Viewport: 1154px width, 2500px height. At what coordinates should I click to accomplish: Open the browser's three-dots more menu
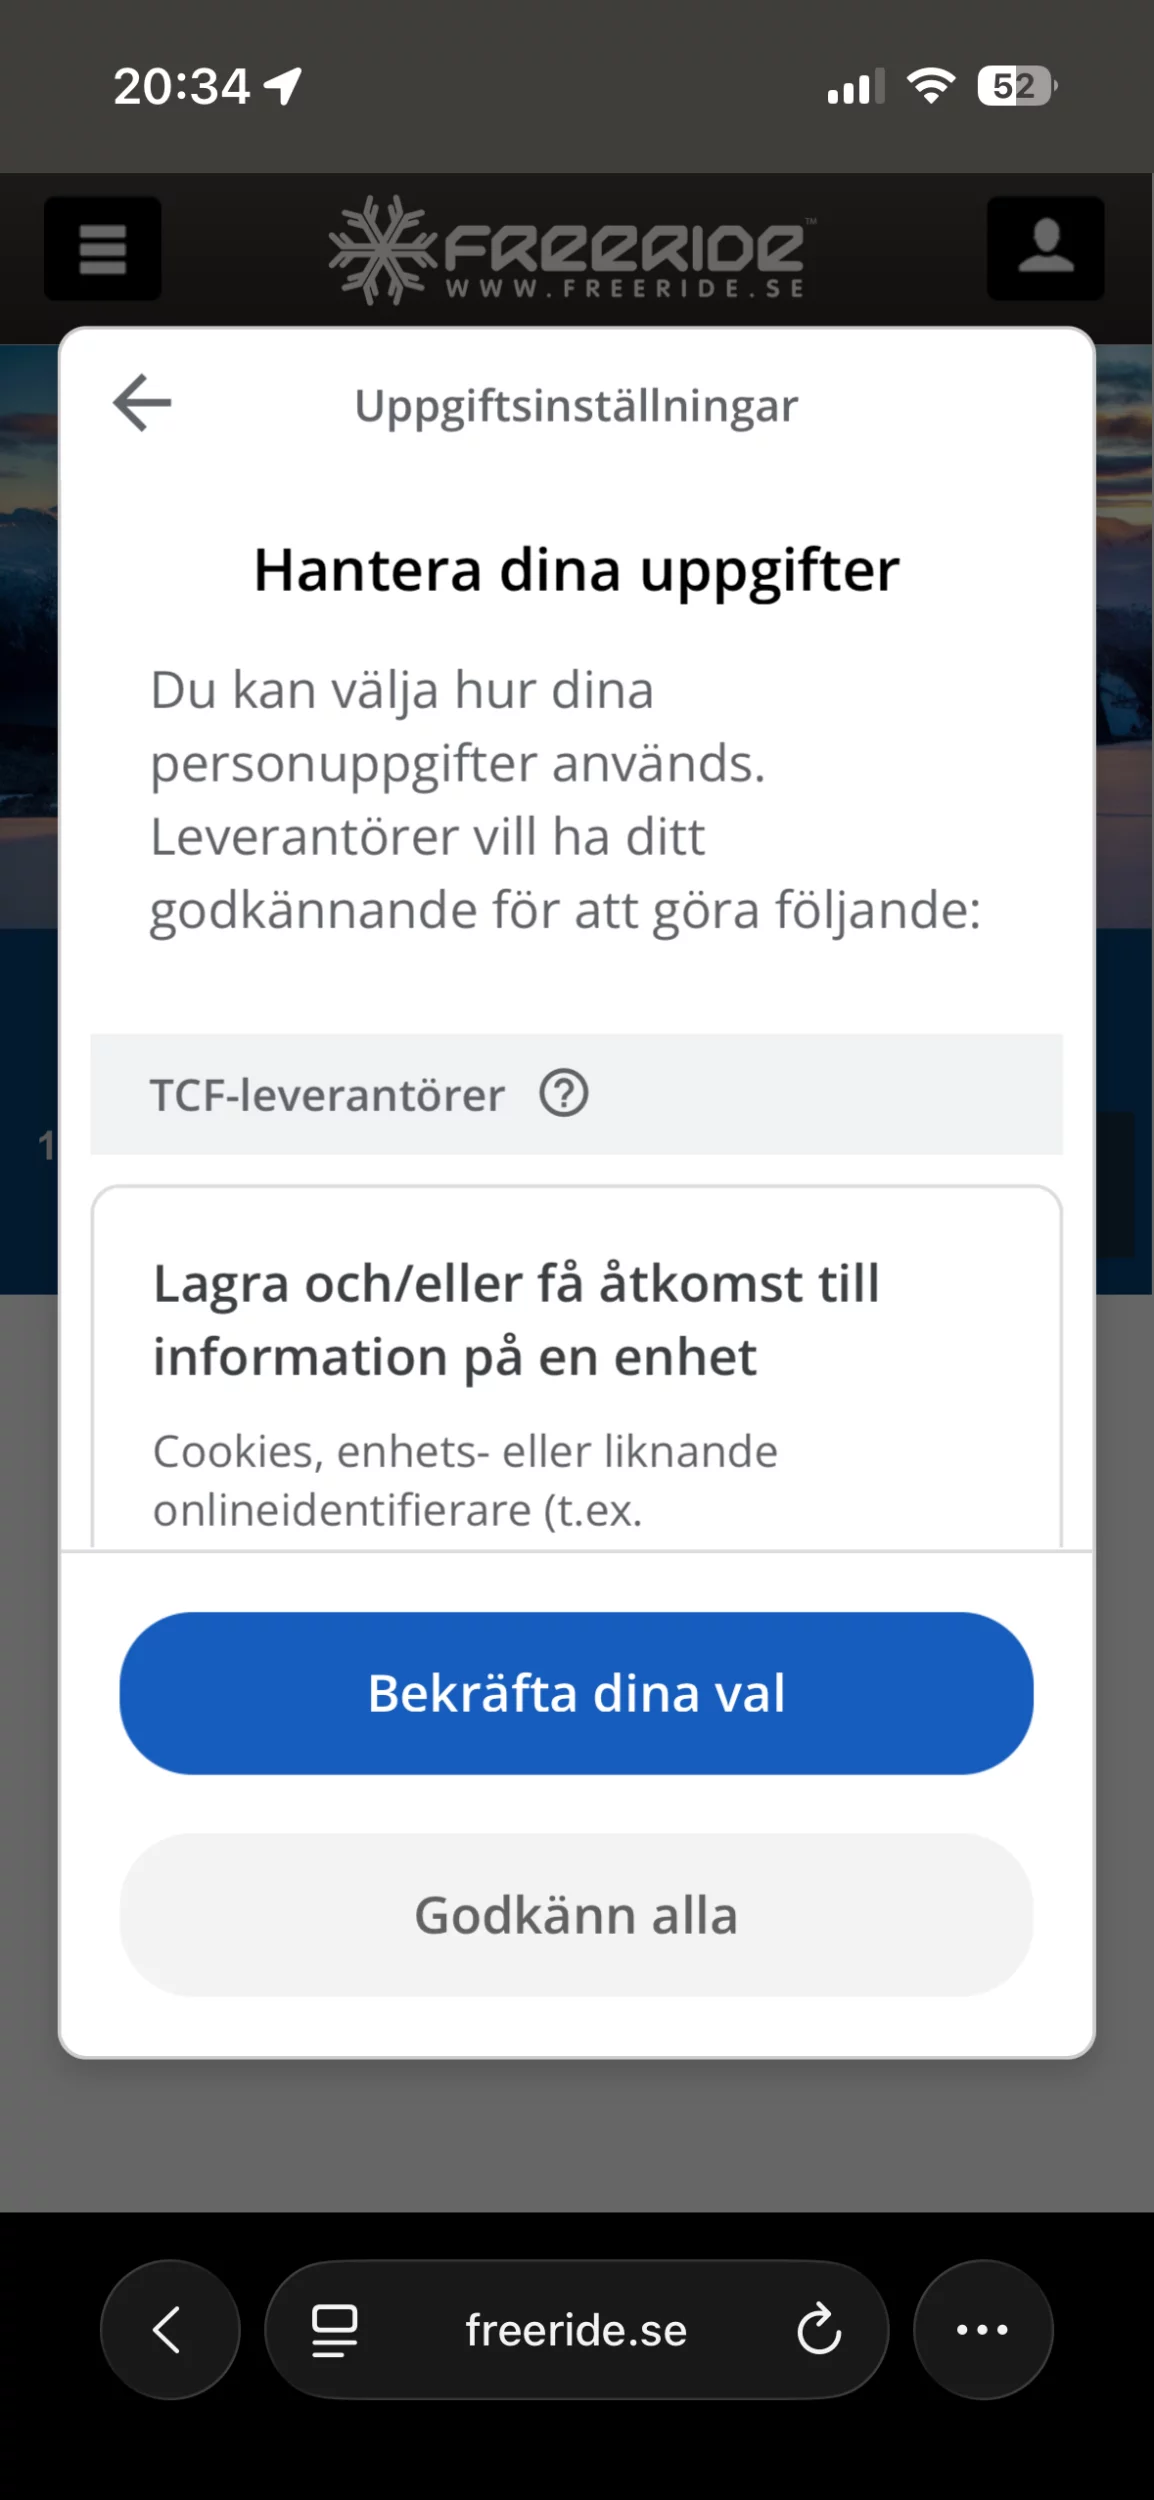coord(982,2329)
